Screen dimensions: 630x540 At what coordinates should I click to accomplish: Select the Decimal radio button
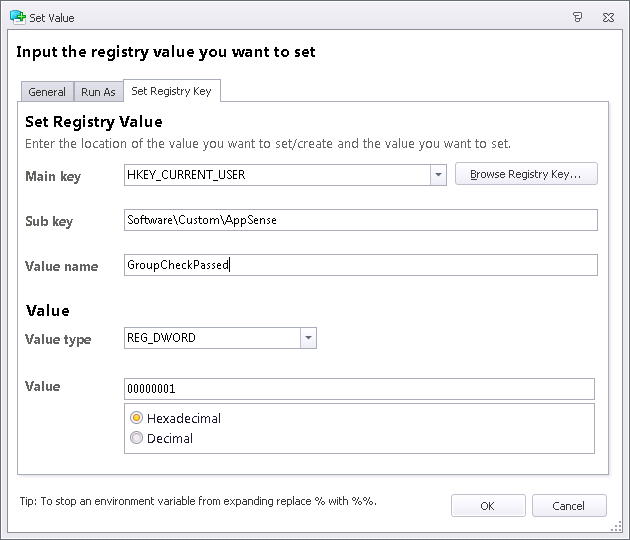pyautogui.click(x=137, y=438)
